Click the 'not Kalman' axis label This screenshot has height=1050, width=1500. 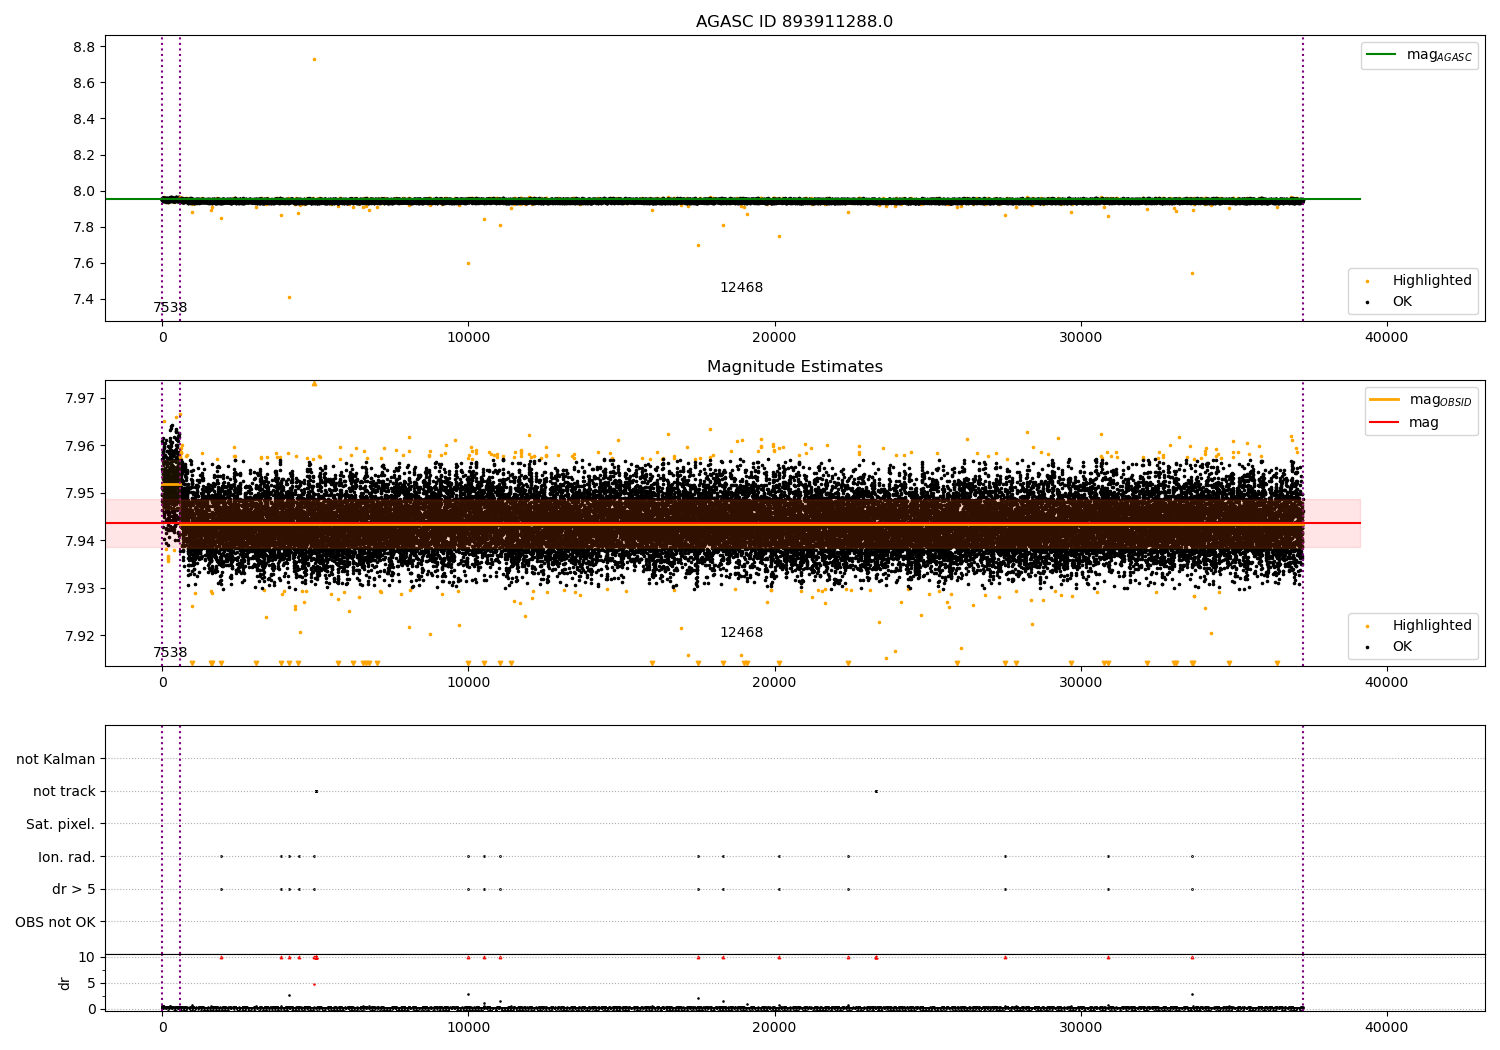pos(56,760)
